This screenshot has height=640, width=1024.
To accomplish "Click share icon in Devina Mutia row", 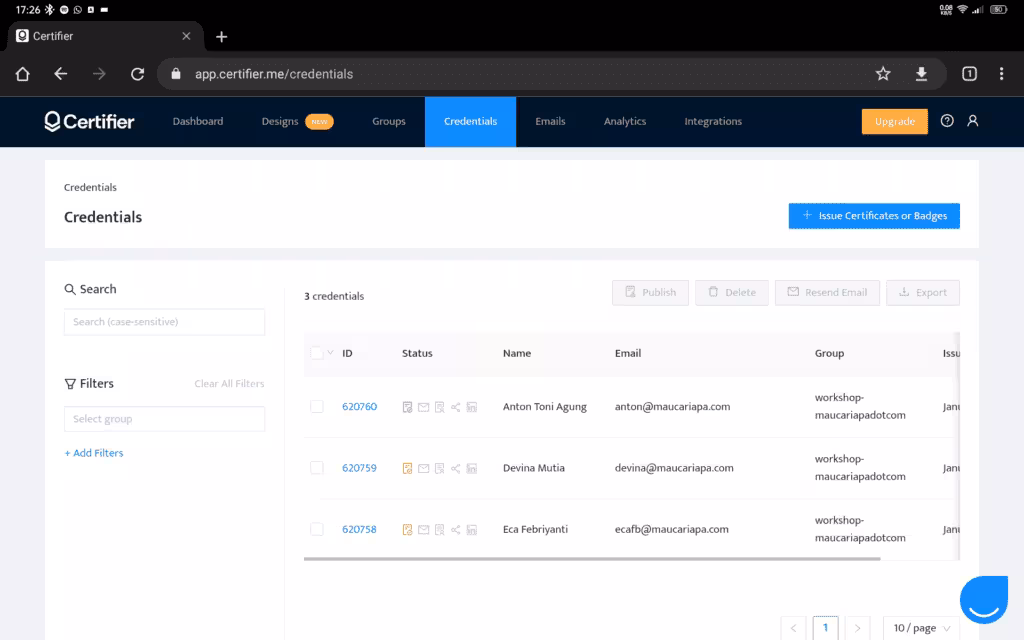I will [x=456, y=468].
